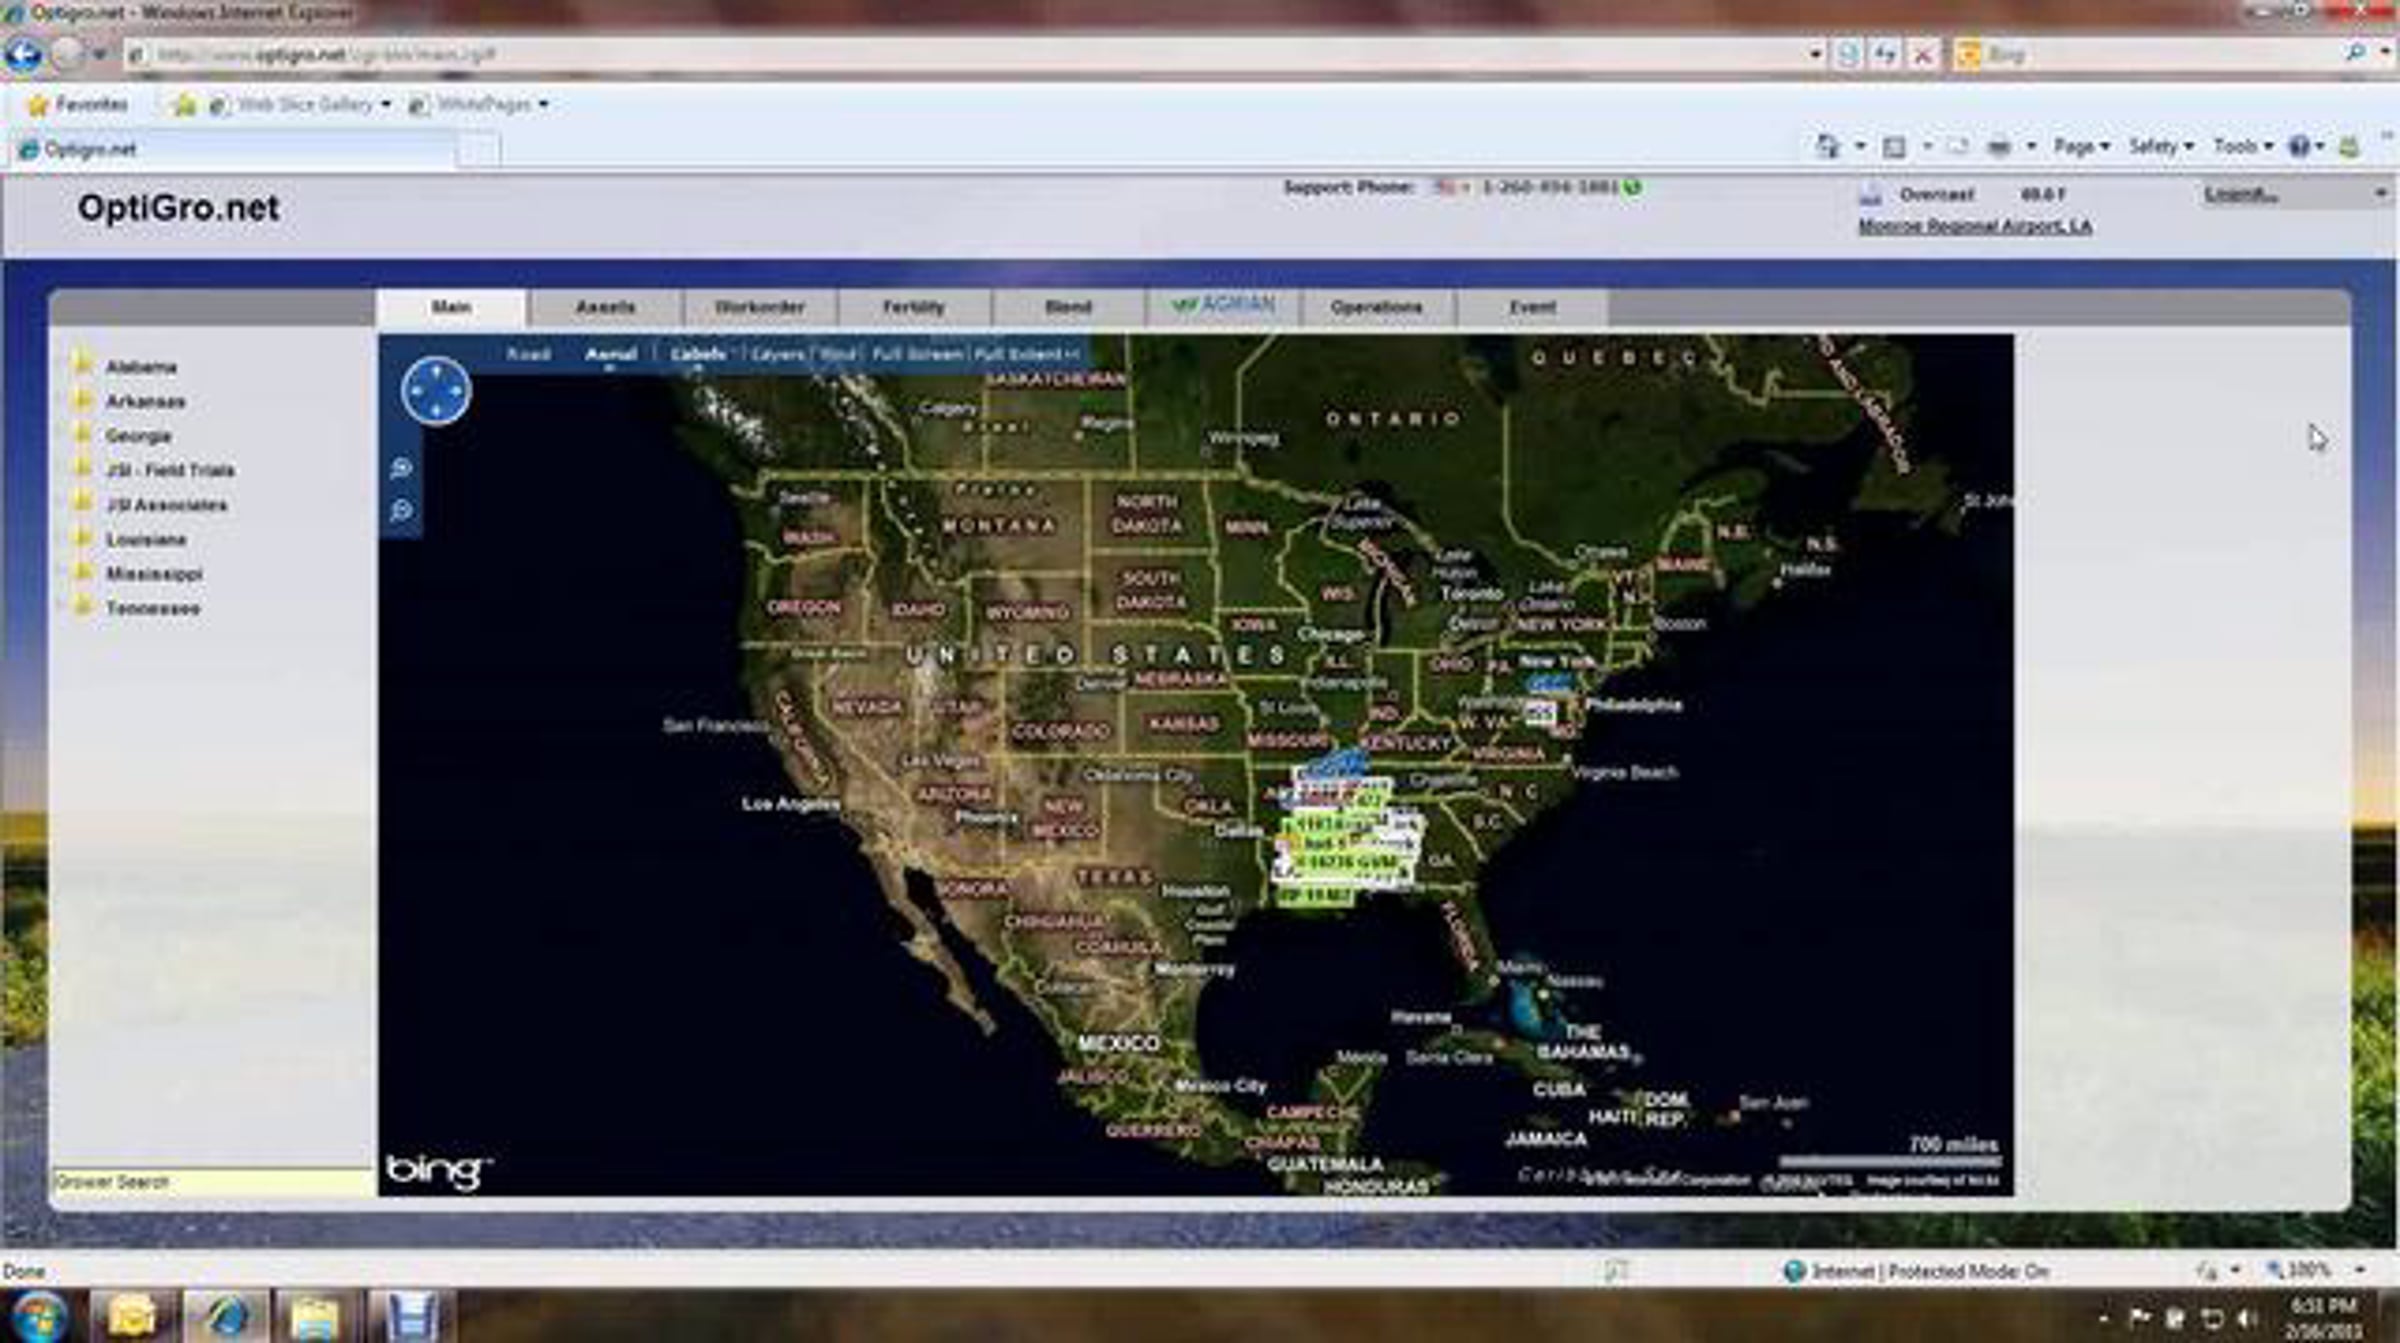Open the Louisiana folder in tree
2400x1343 pixels.
(146, 540)
